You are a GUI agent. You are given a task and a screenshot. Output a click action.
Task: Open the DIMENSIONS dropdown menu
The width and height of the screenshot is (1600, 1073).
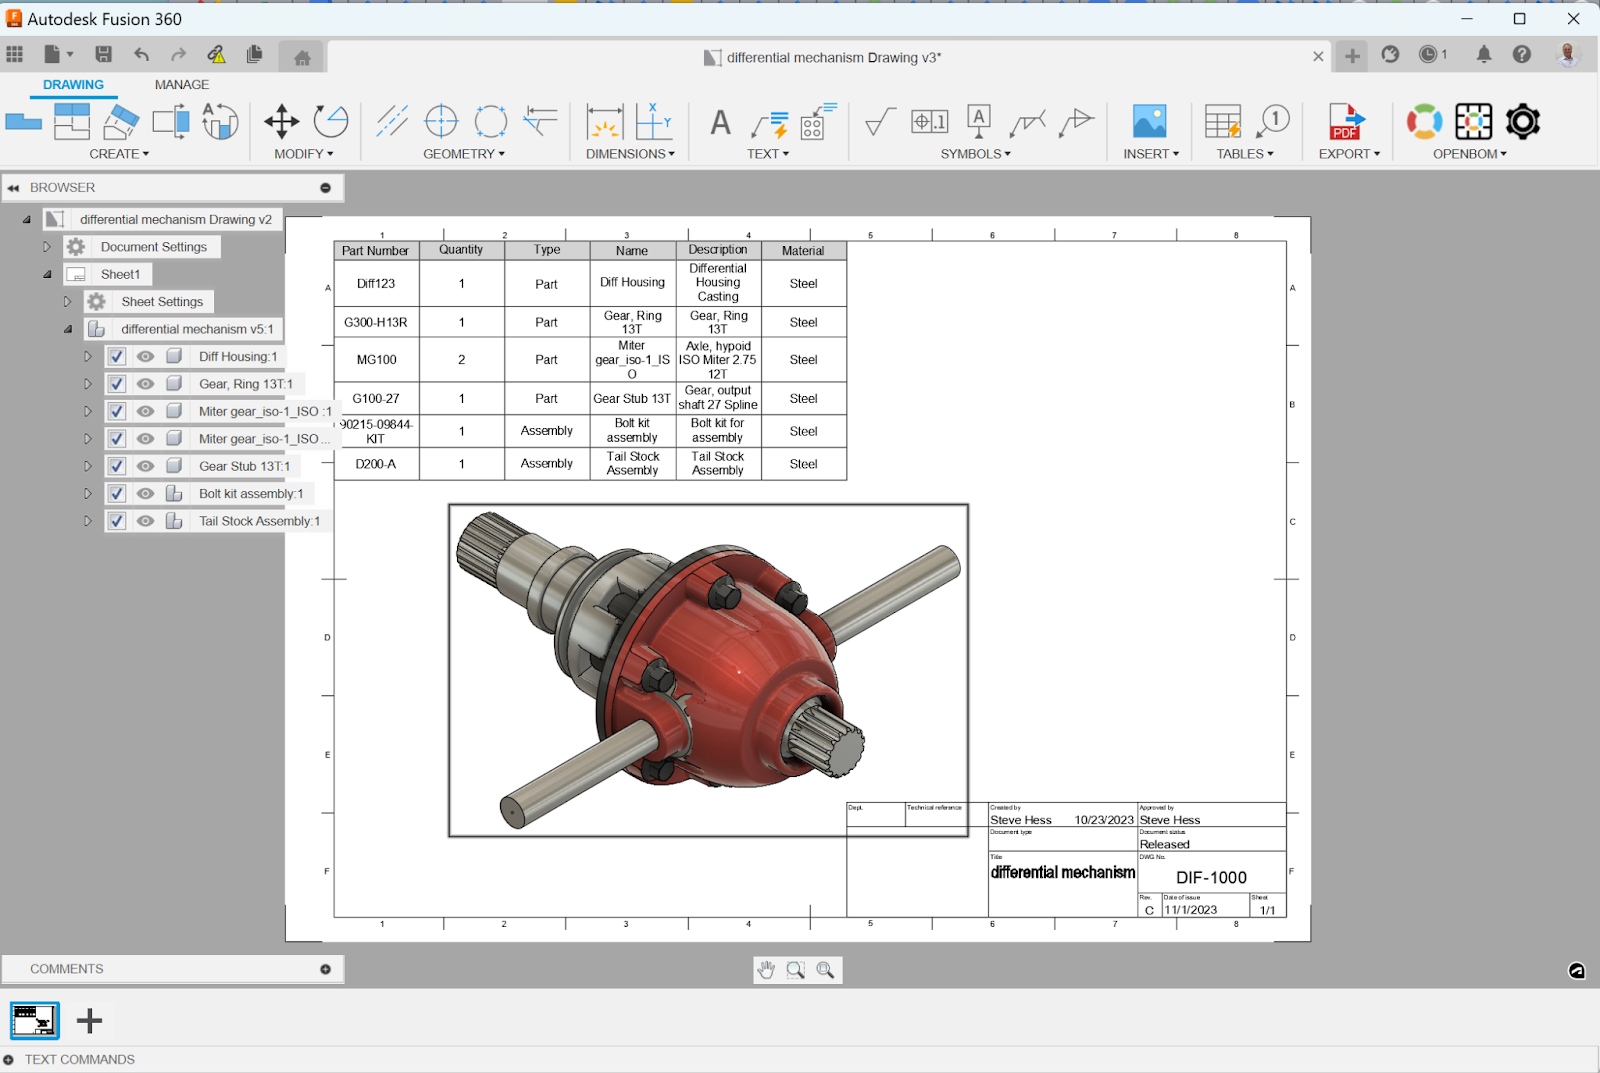[630, 154]
